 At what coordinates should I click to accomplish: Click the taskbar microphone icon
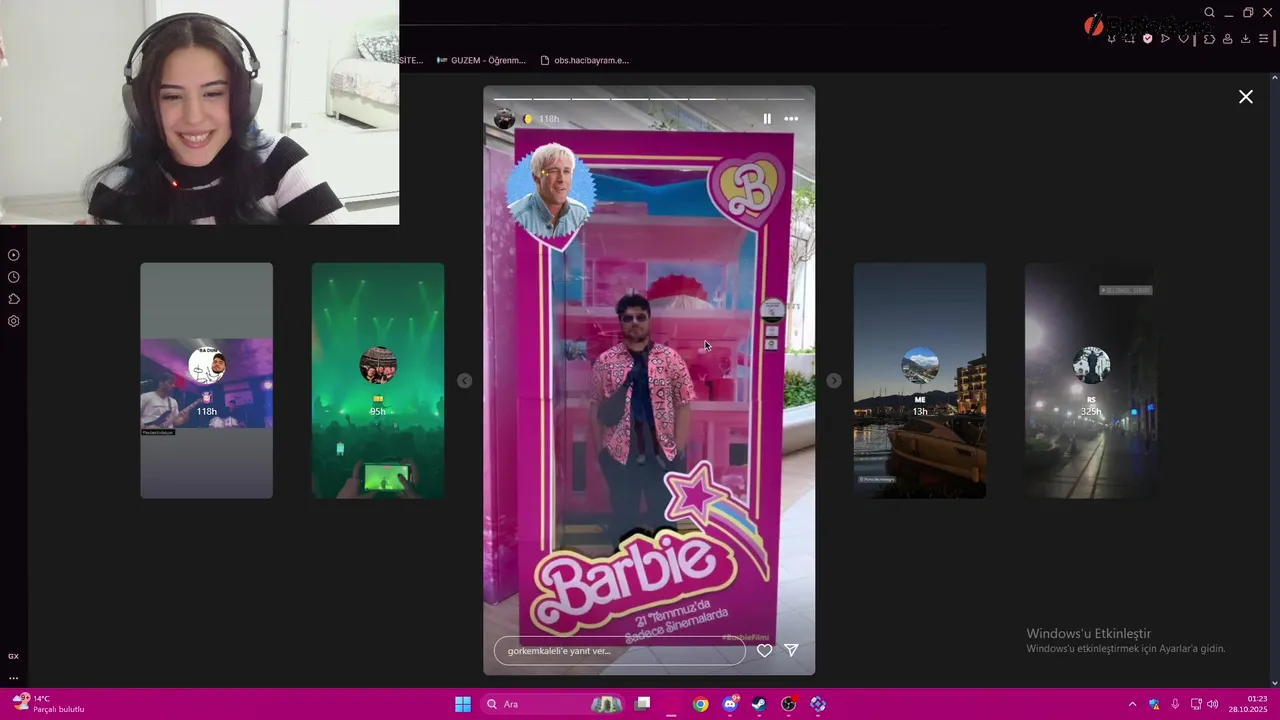(1175, 704)
